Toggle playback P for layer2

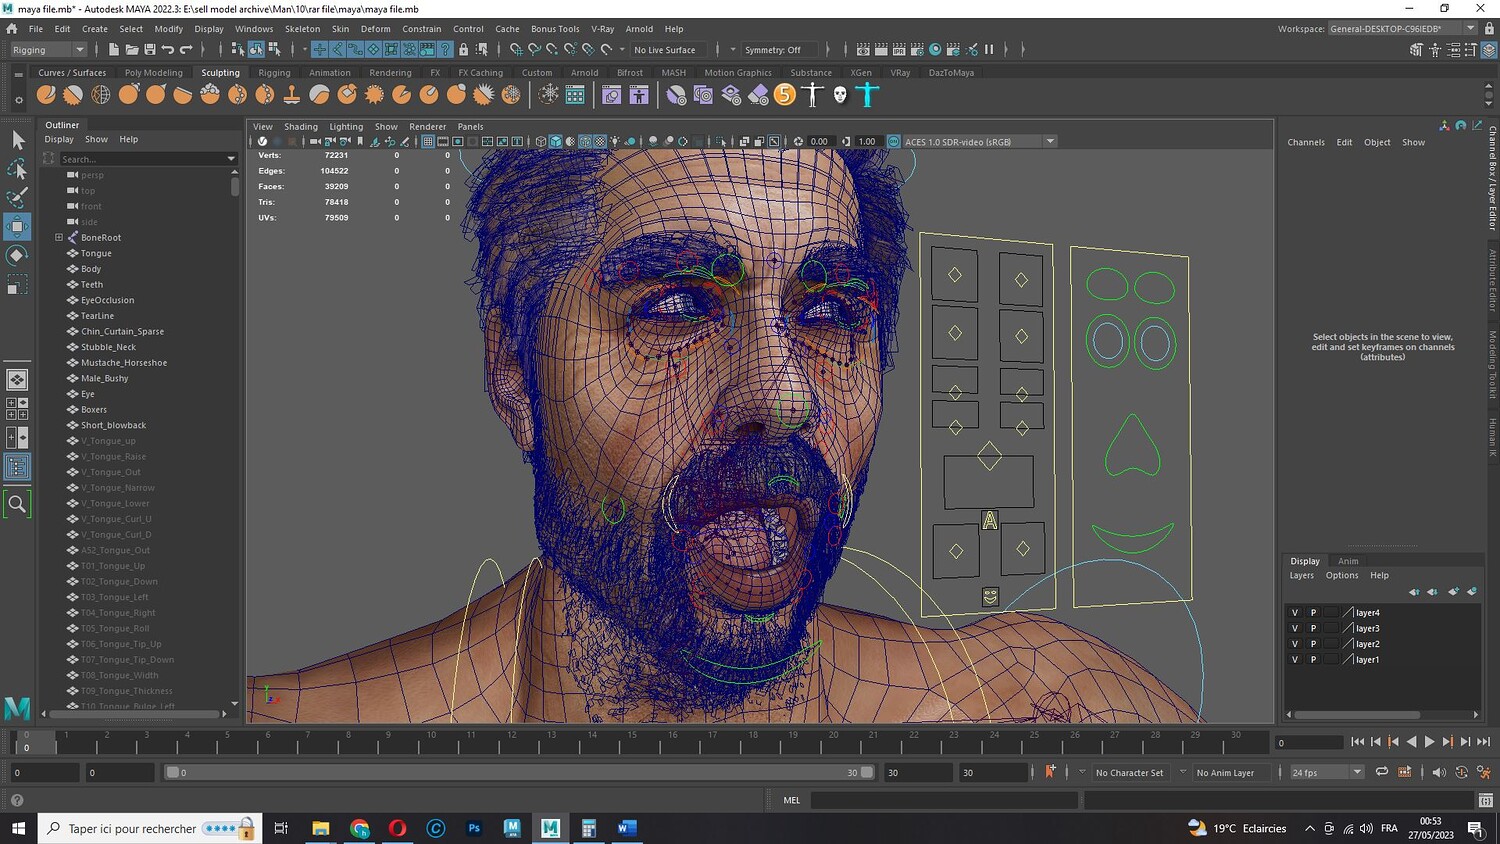1313,644
